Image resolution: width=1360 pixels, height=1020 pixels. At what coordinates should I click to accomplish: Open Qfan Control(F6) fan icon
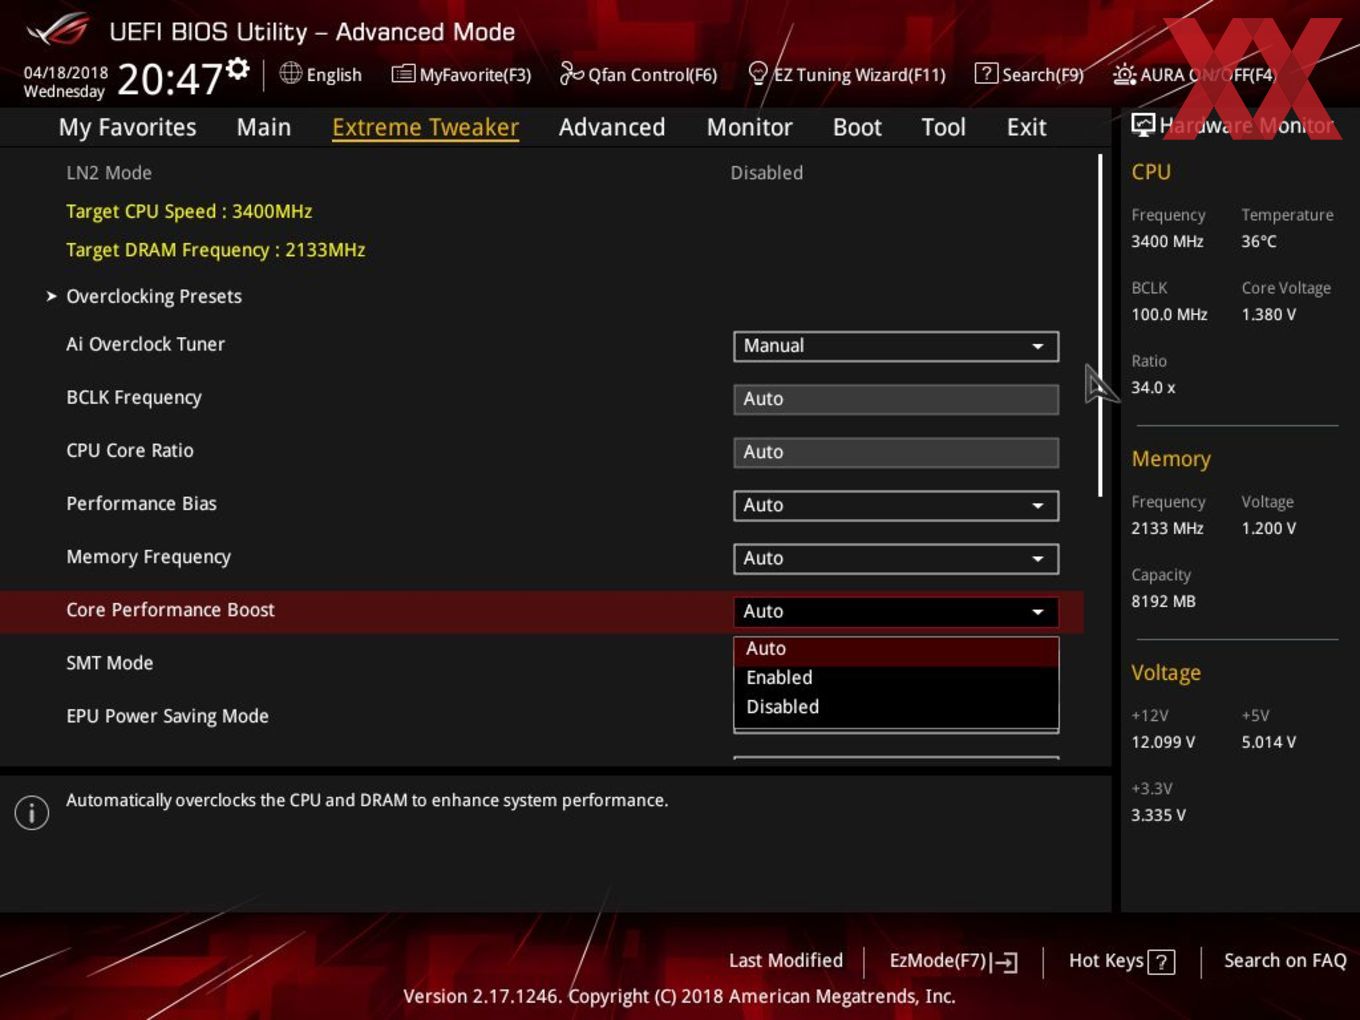pyautogui.click(x=571, y=73)
